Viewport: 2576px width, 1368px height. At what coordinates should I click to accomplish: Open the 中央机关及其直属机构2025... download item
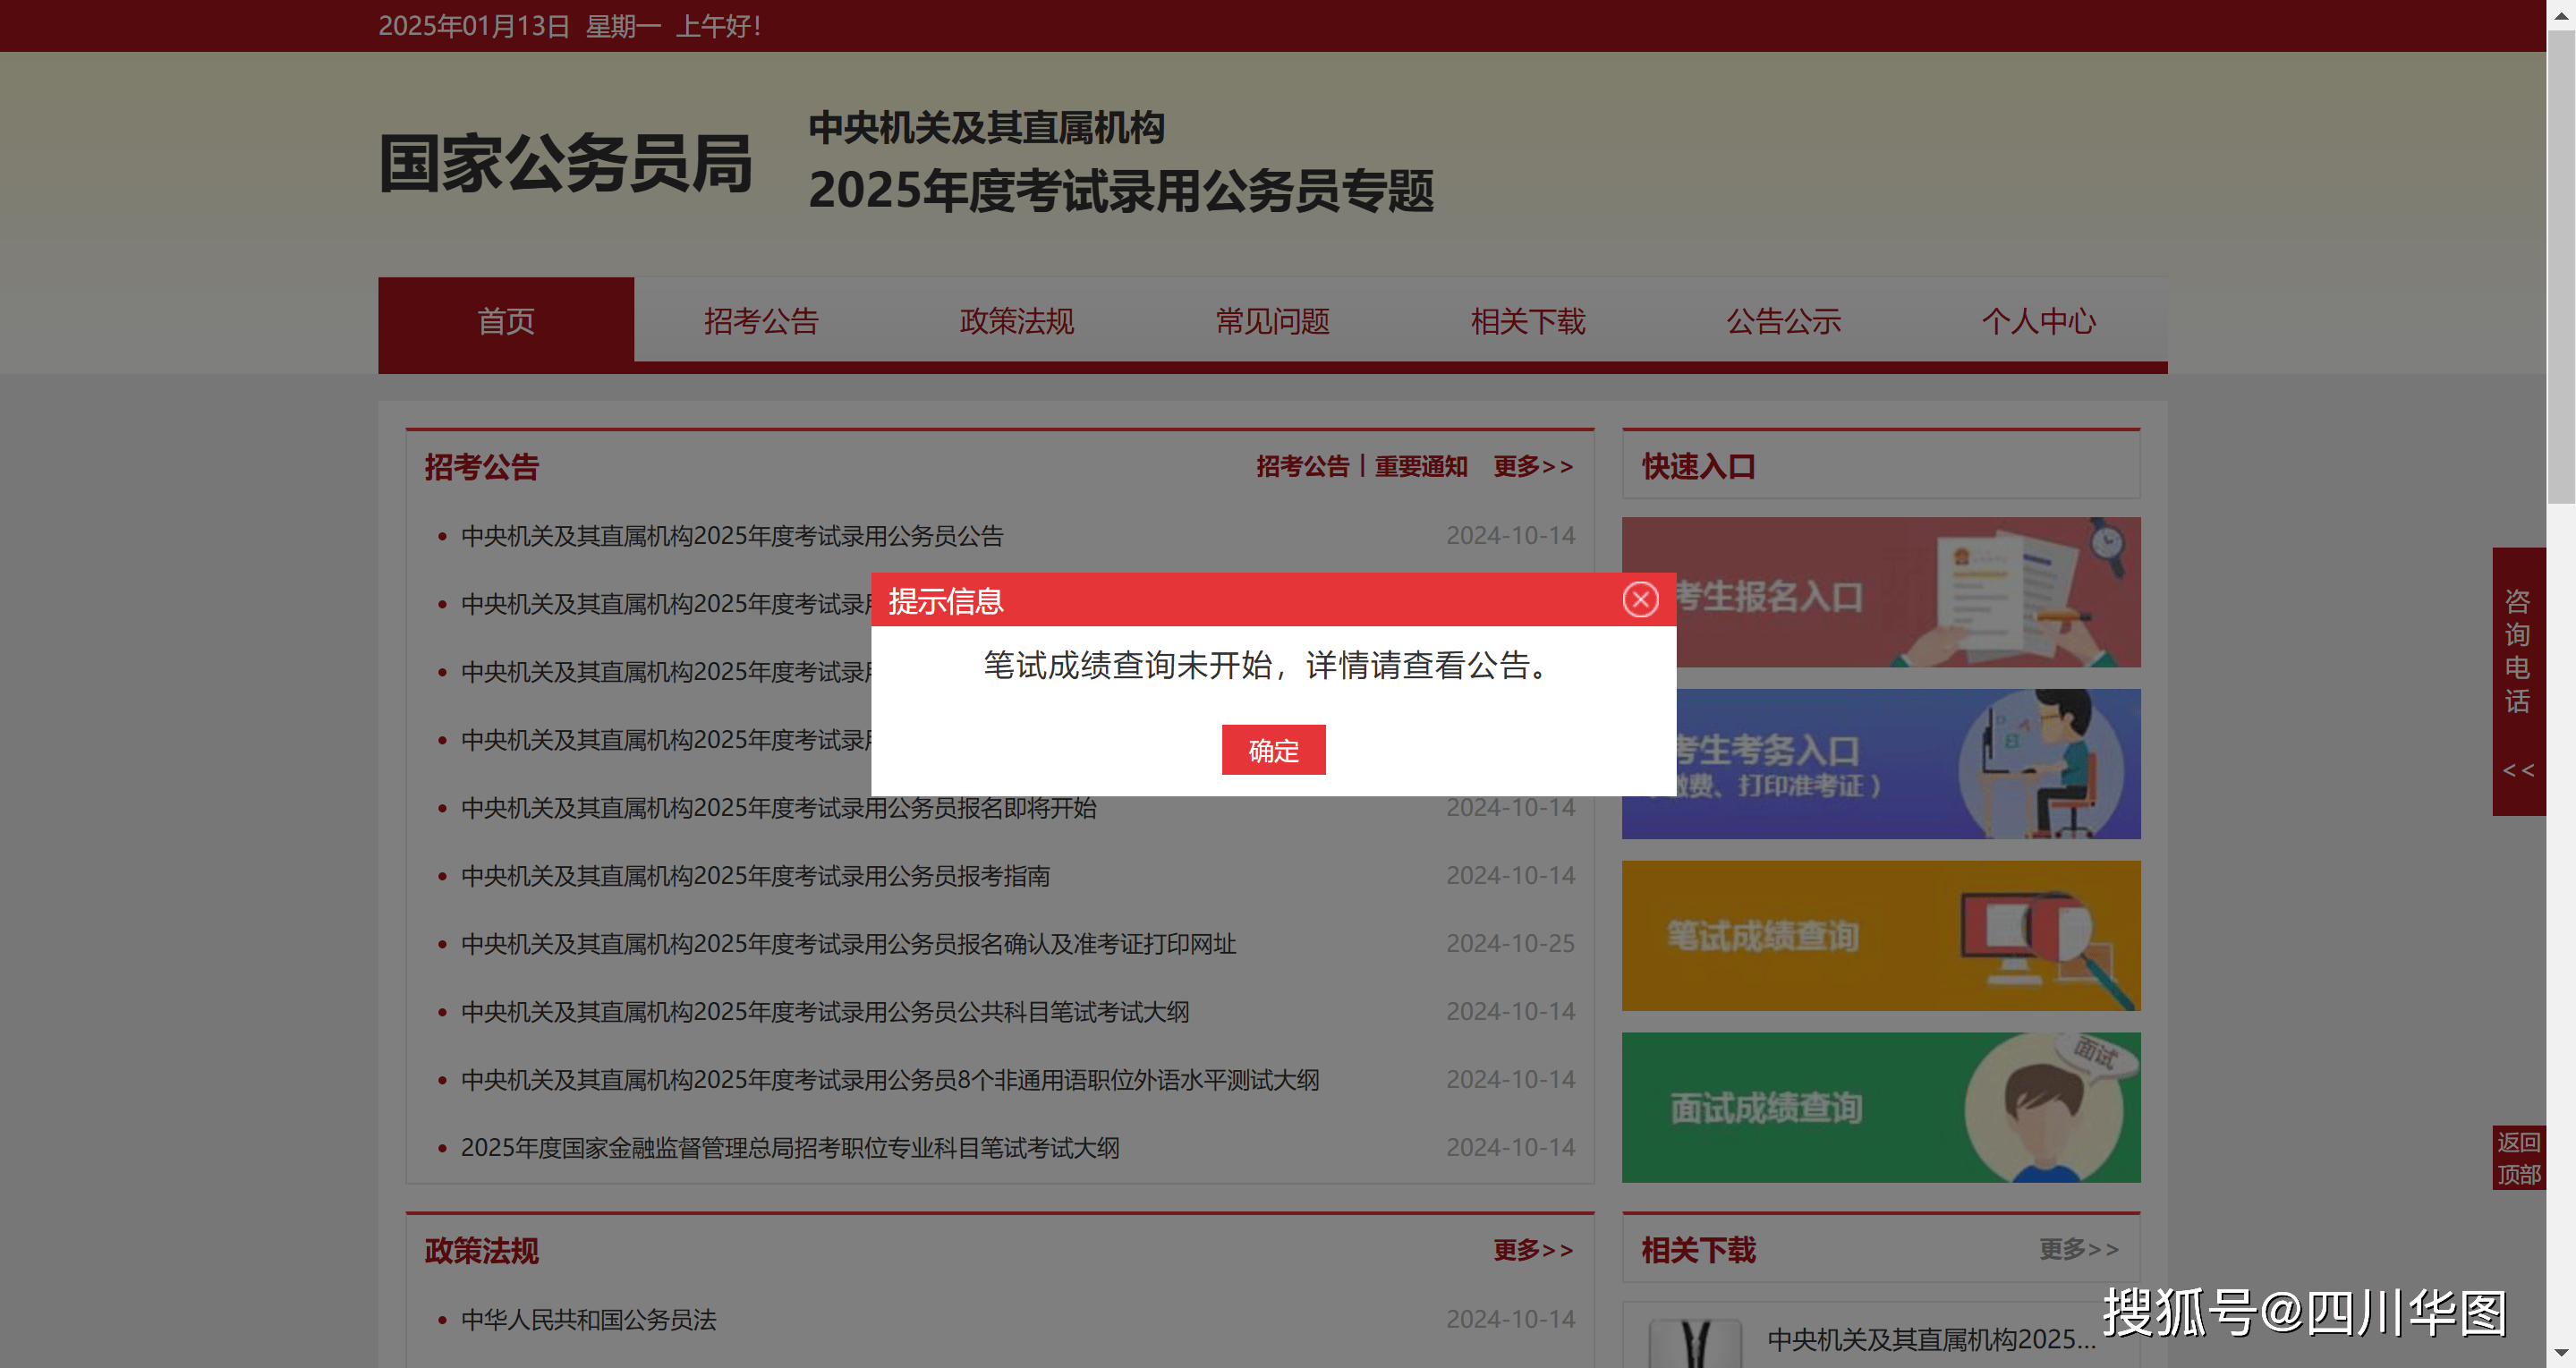tap(1931, 1340)
